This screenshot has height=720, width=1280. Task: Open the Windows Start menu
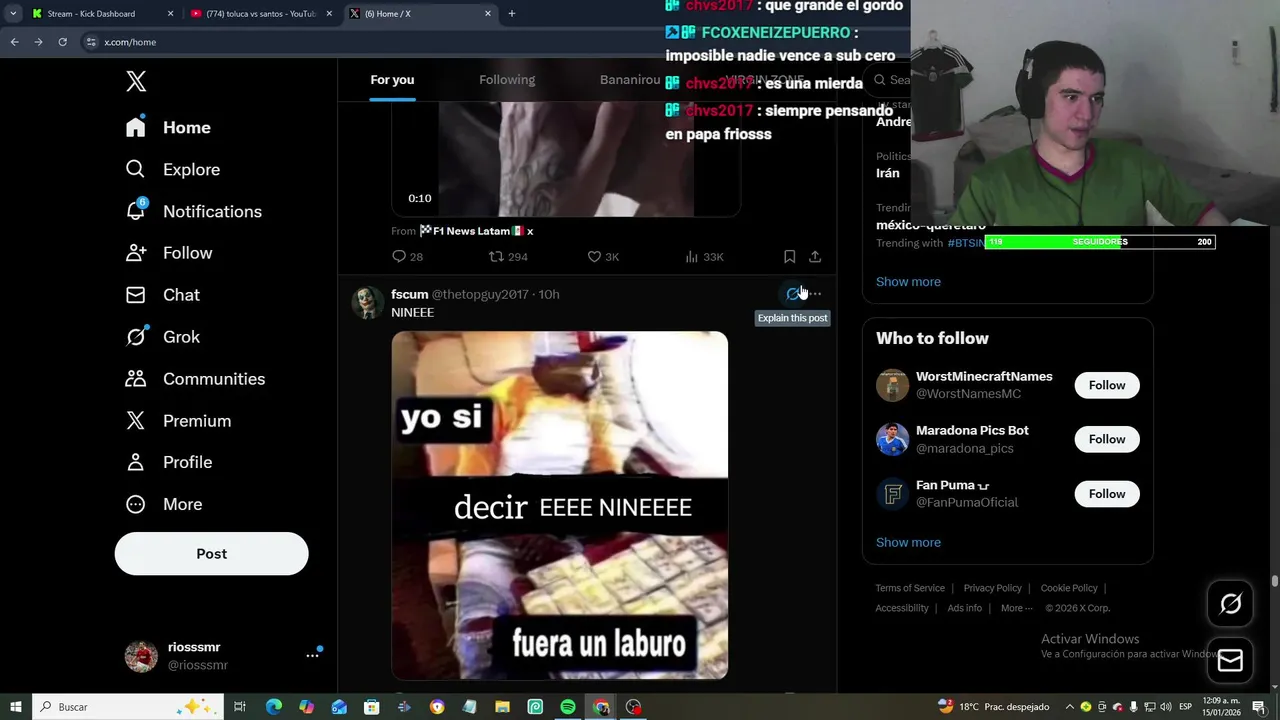(x=15, y=707)
